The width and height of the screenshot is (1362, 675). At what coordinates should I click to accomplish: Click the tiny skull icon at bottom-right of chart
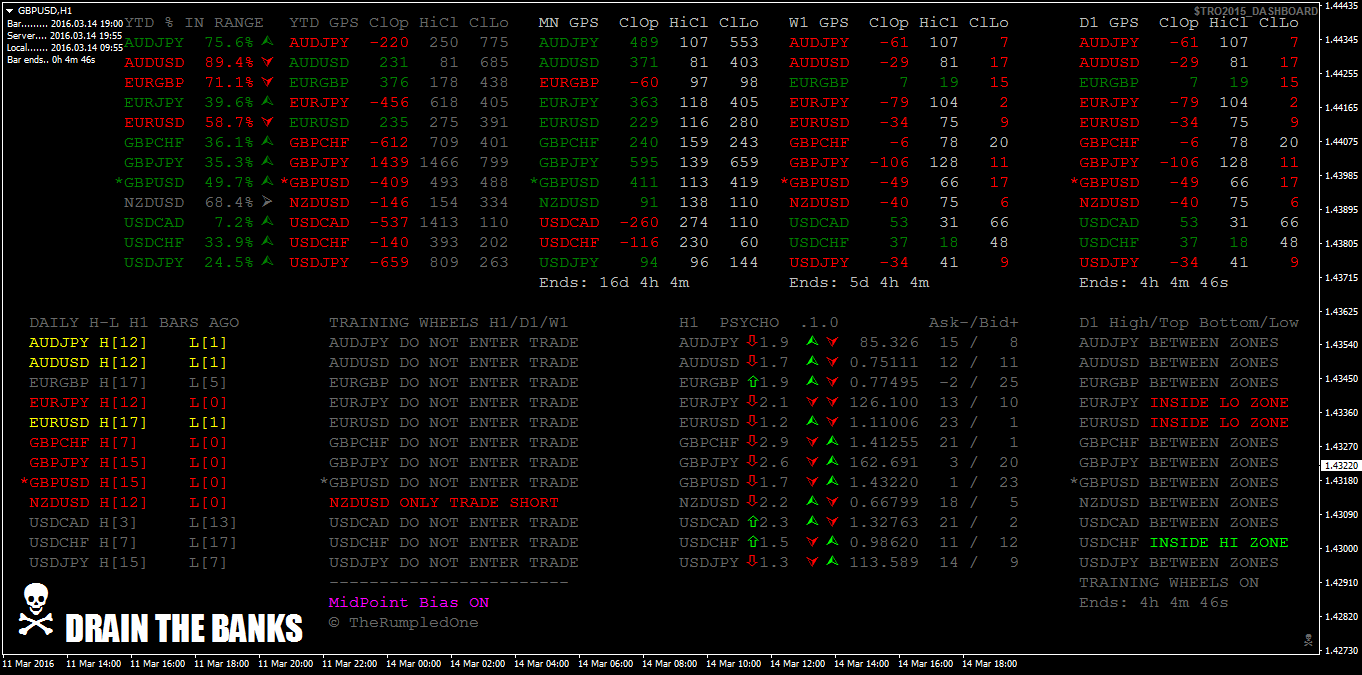point(1306,638)
